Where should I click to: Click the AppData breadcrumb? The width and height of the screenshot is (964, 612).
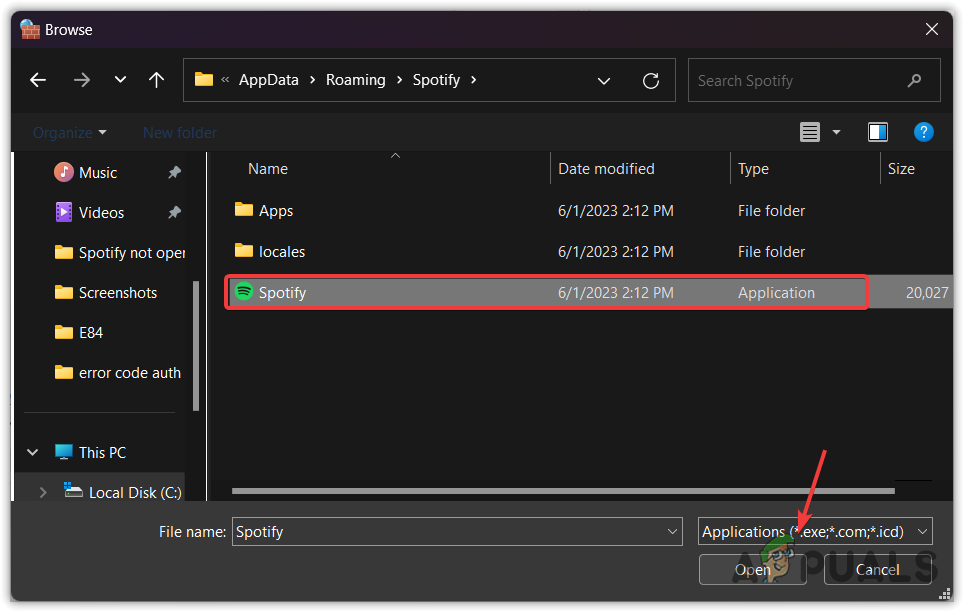point(269,80)
